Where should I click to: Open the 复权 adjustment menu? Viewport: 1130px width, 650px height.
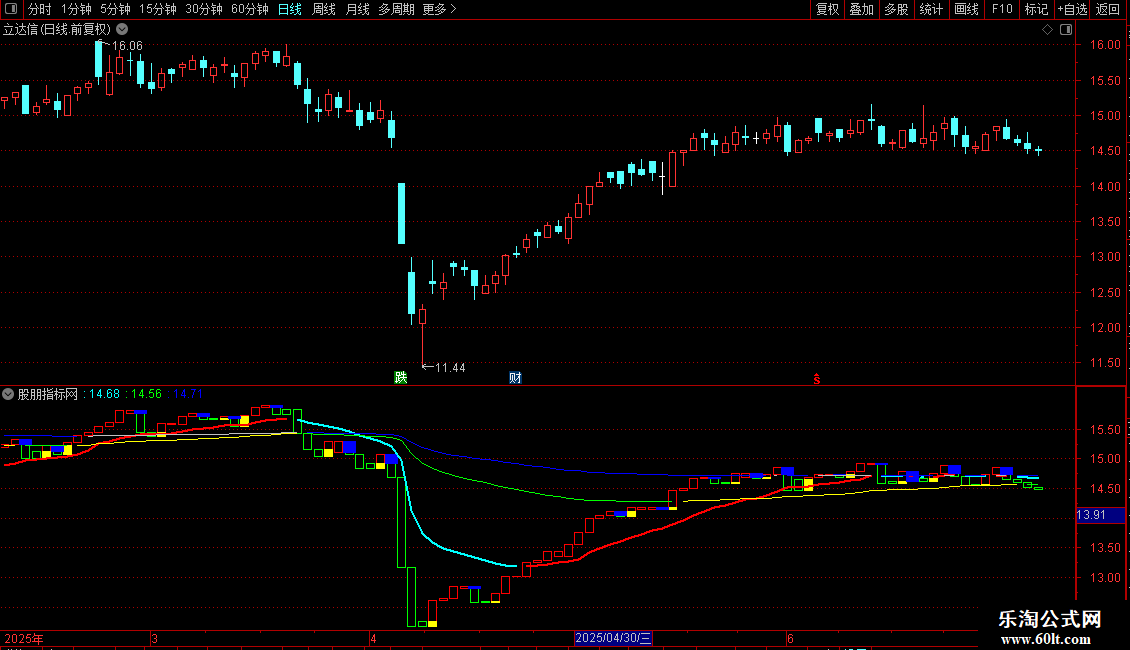(827, 9)
